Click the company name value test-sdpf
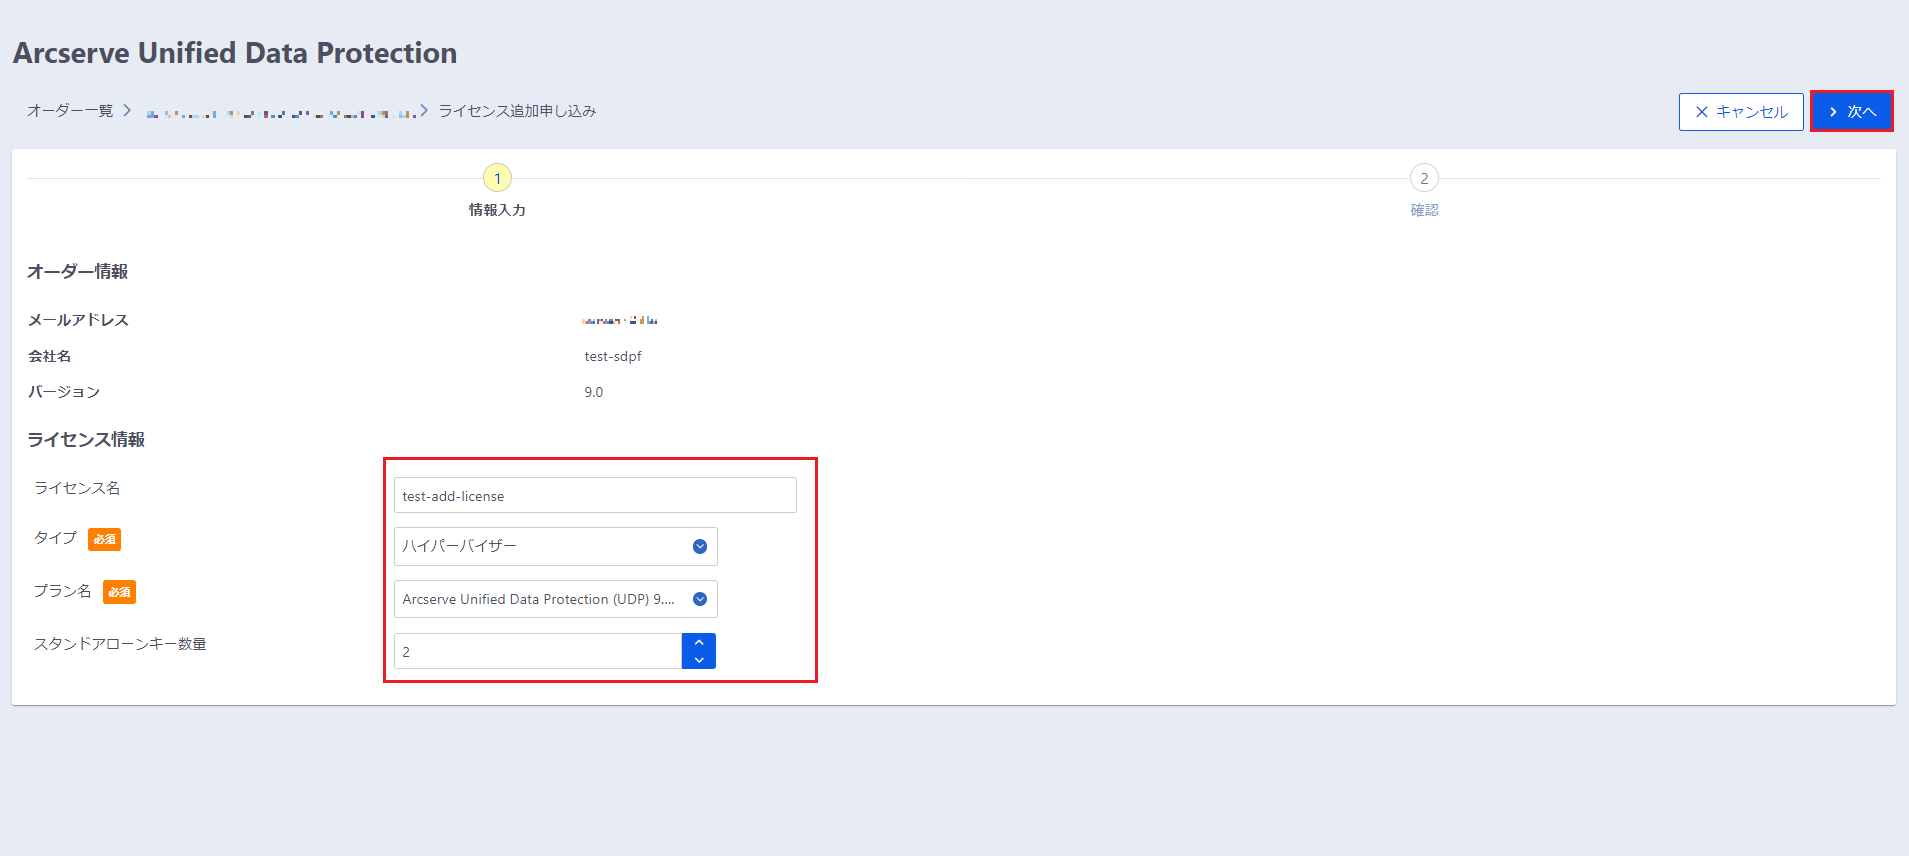 [x=613, y=356]
